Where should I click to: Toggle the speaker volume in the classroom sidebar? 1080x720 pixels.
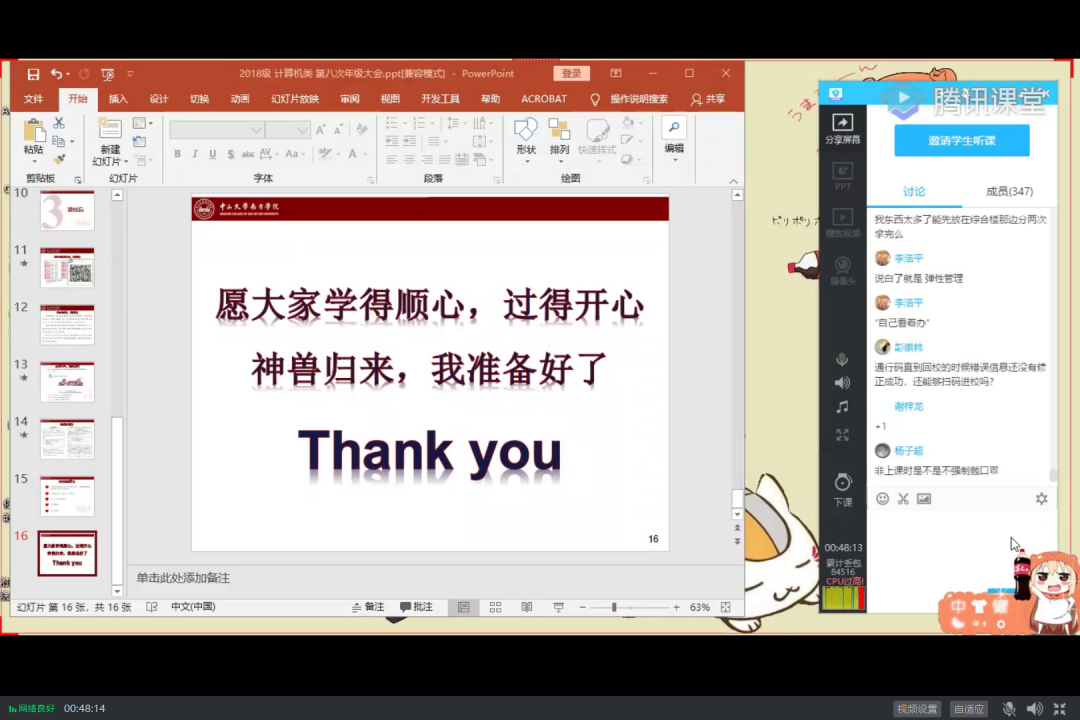(x=842, y=382)
